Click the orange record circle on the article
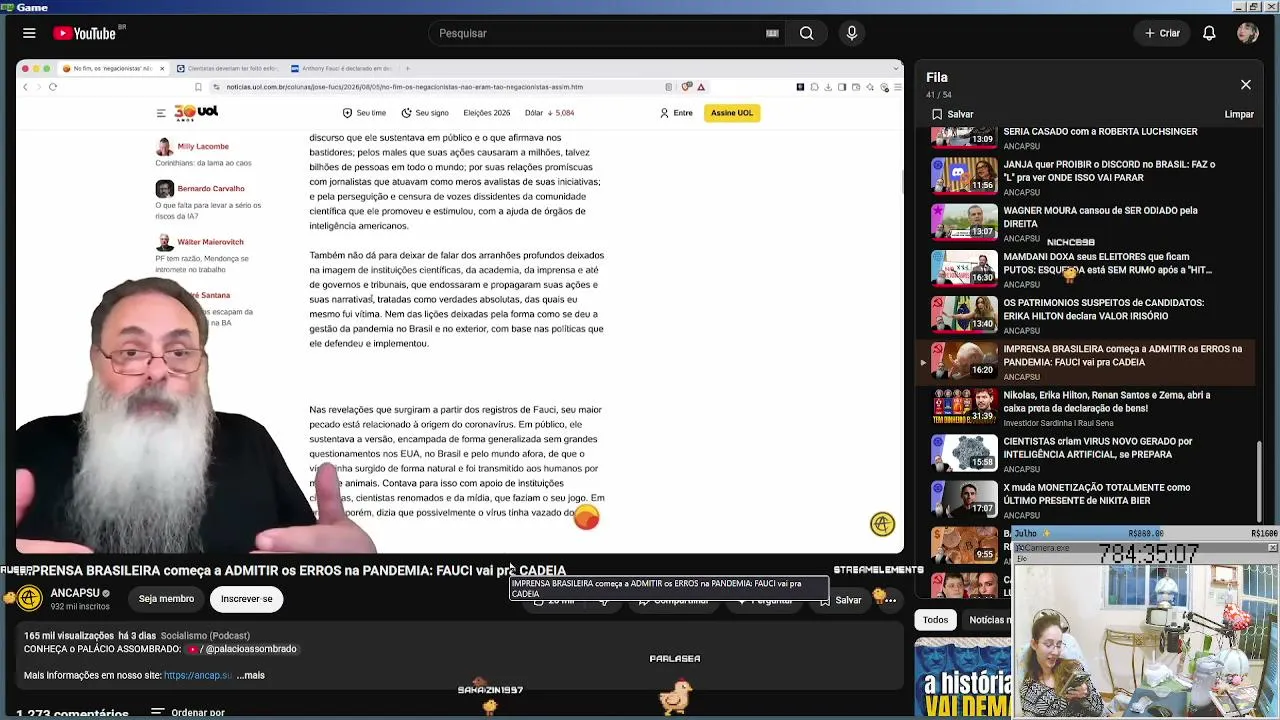 587,517
